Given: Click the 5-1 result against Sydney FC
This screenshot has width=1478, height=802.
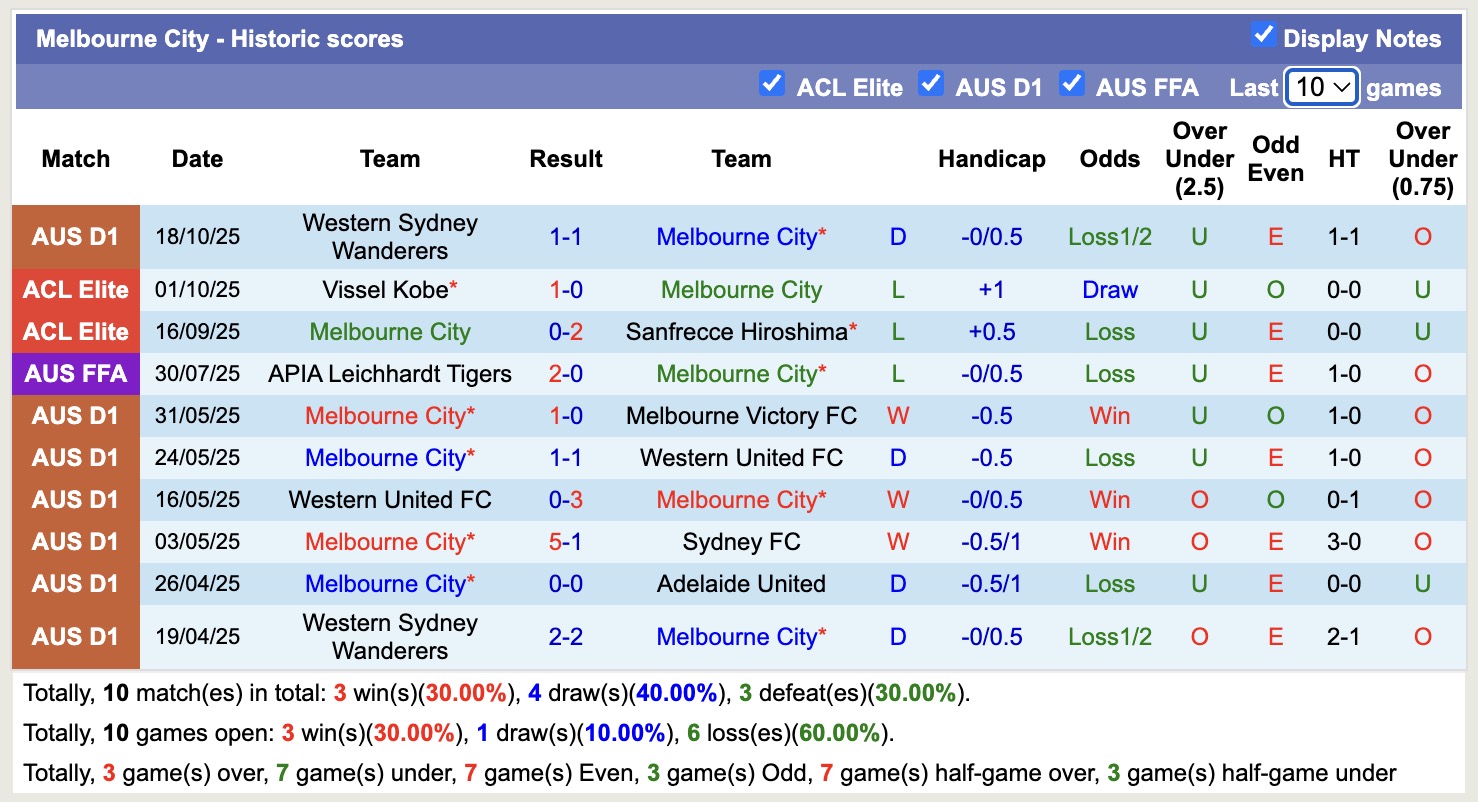Looking at the screenshot, I should coord(566,542).
